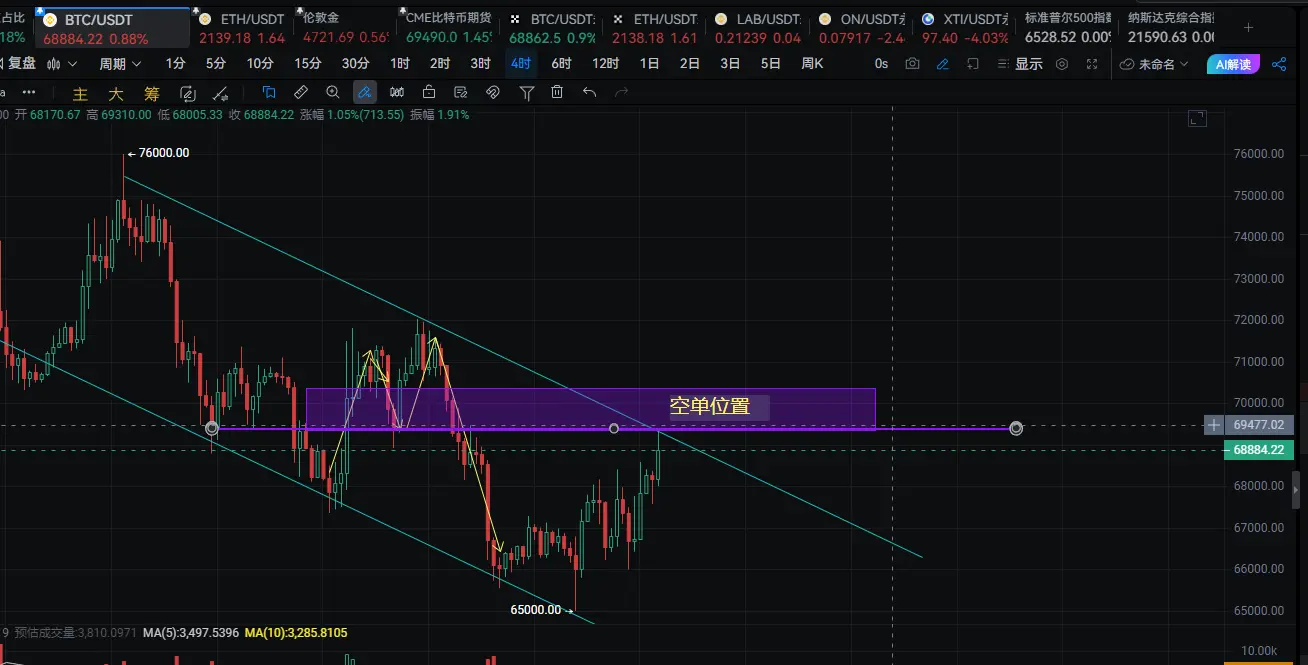
Task: Click the expand chart icon near price axis
Action: 1197,118
